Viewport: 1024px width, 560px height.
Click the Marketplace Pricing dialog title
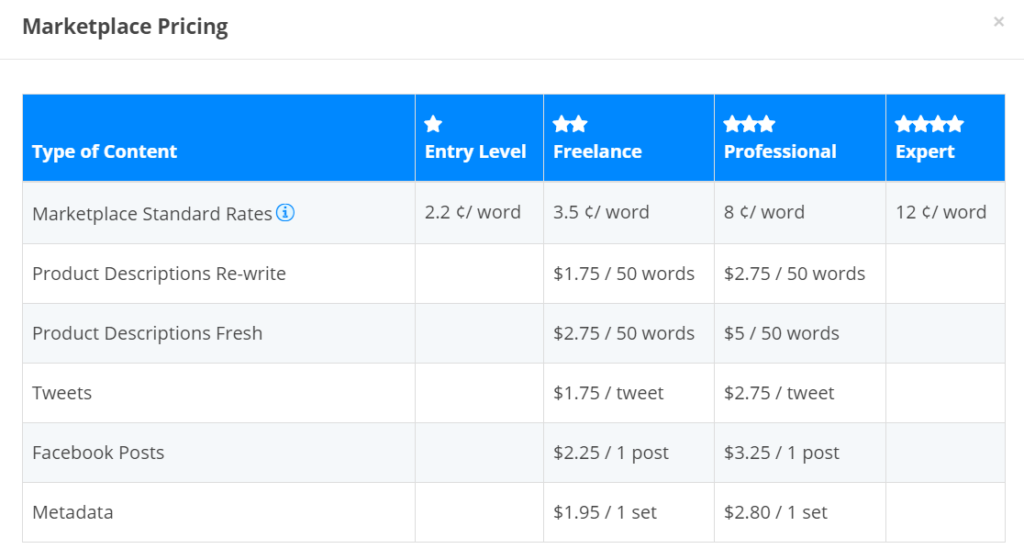(x=125, y=26)
